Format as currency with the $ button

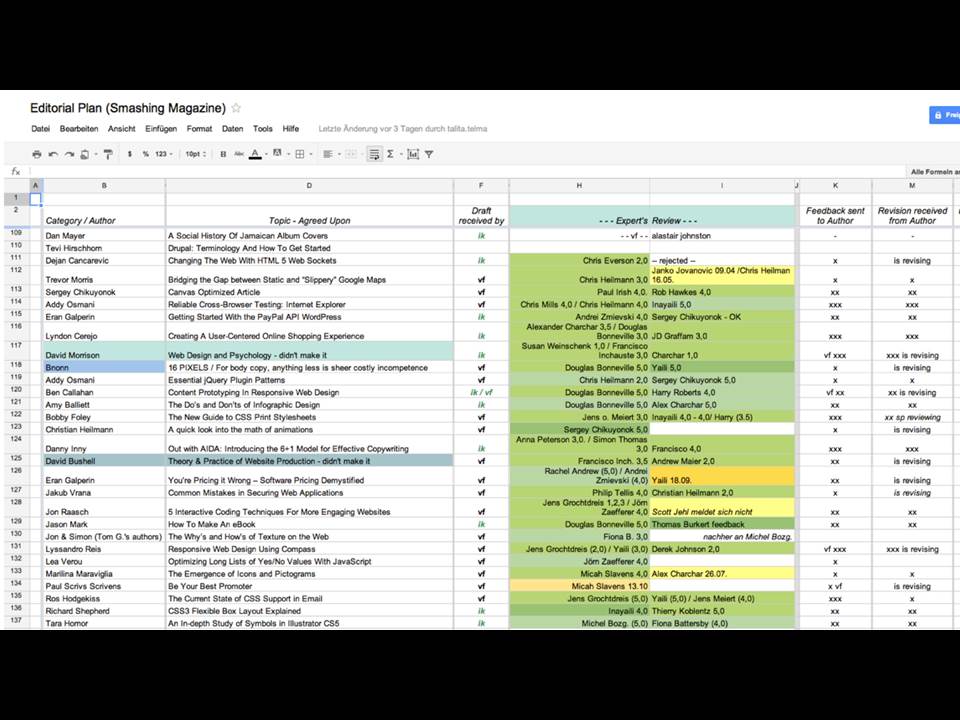click(130, 154)
